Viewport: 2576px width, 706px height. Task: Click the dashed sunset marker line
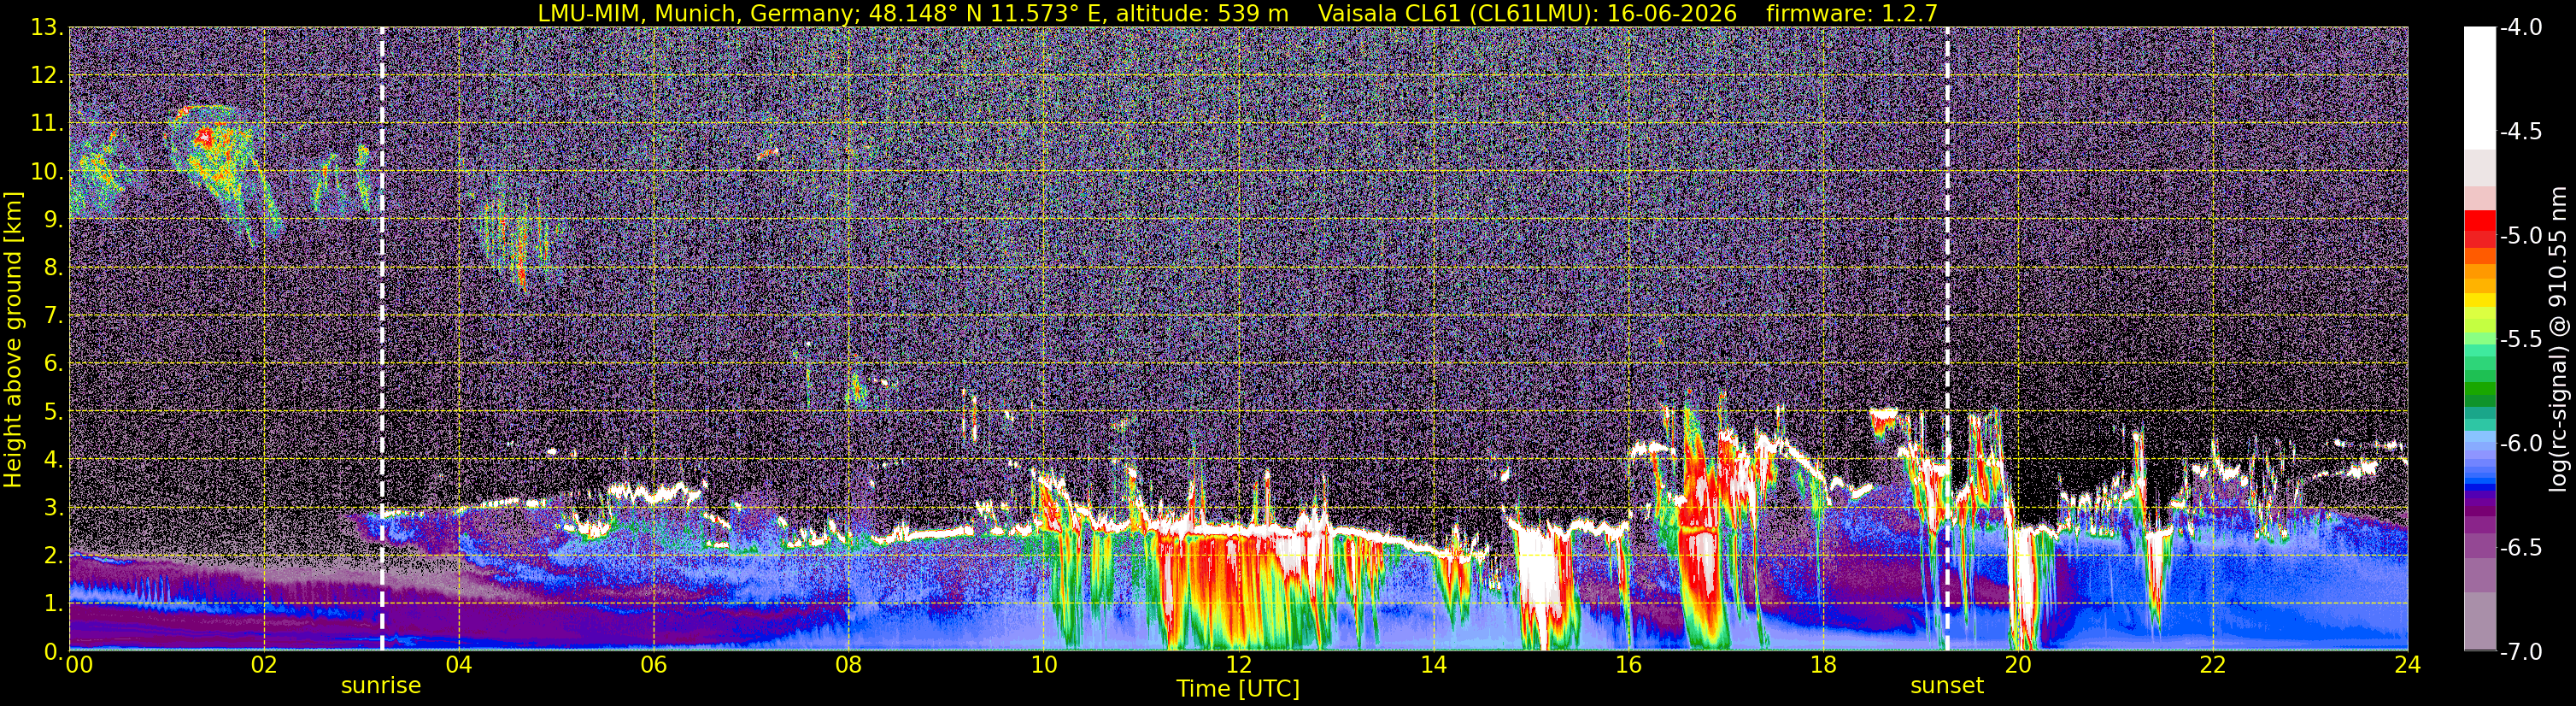[x=1947, y=339]
